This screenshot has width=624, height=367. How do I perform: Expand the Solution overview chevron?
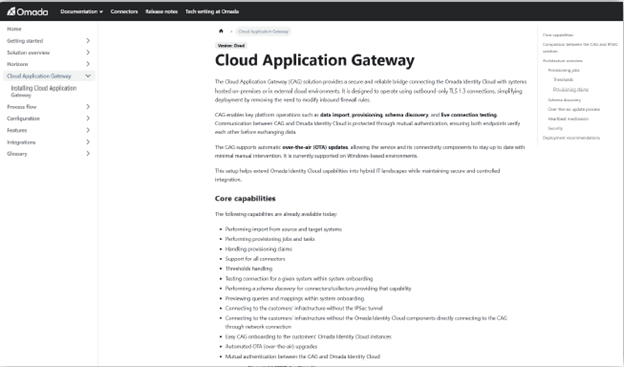88,53
